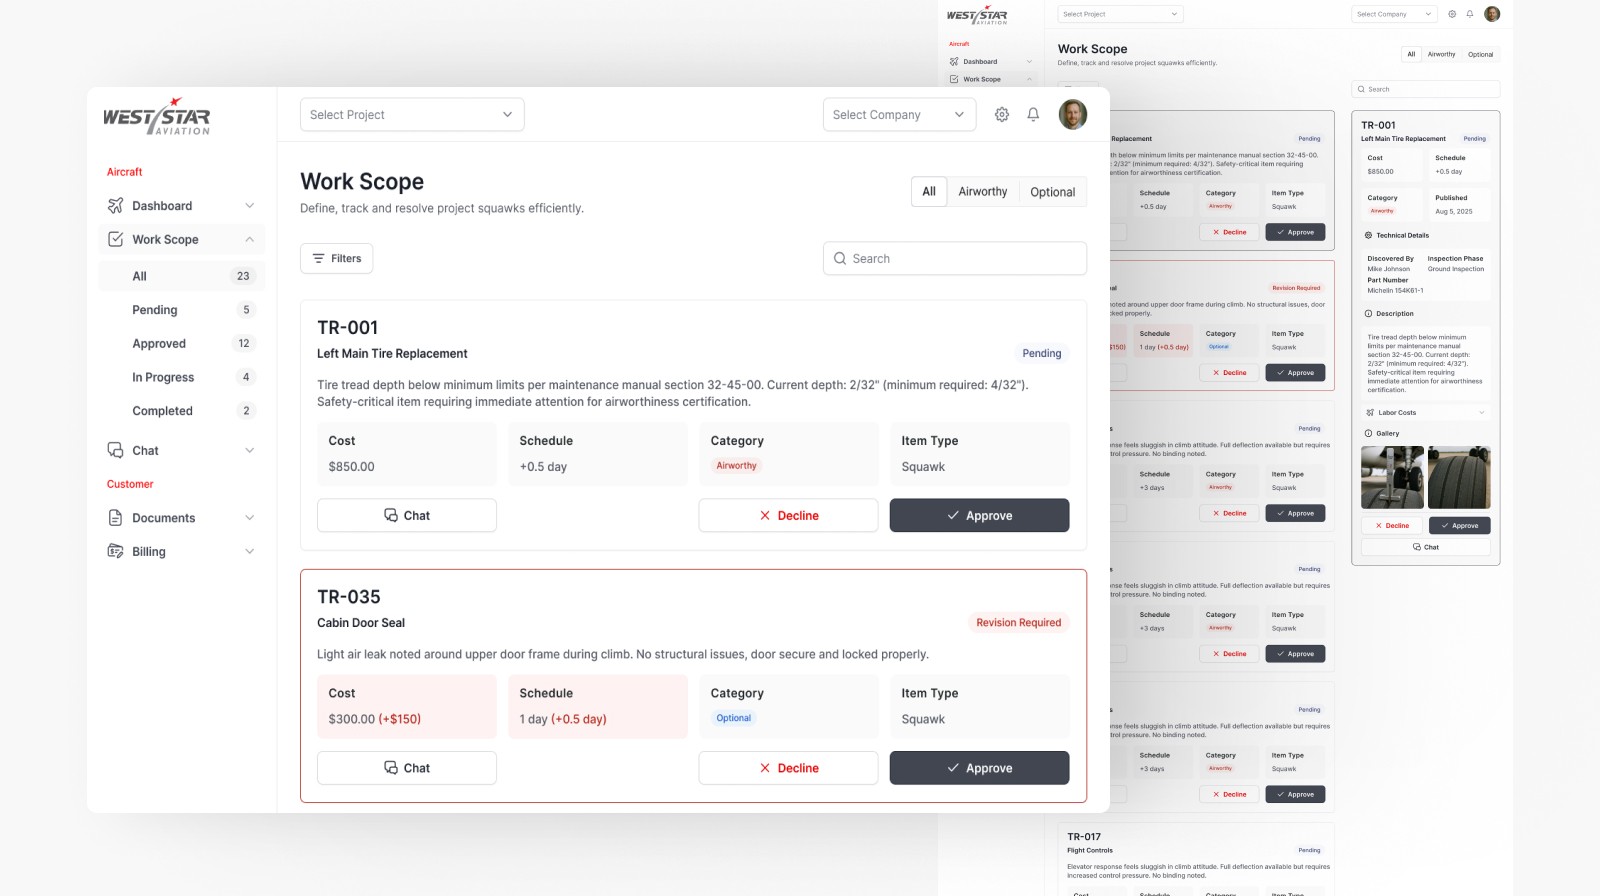Collapse Work Scope chevron in front sidebar
Screen dimensions: 1600x896
[x=249, y=239]
